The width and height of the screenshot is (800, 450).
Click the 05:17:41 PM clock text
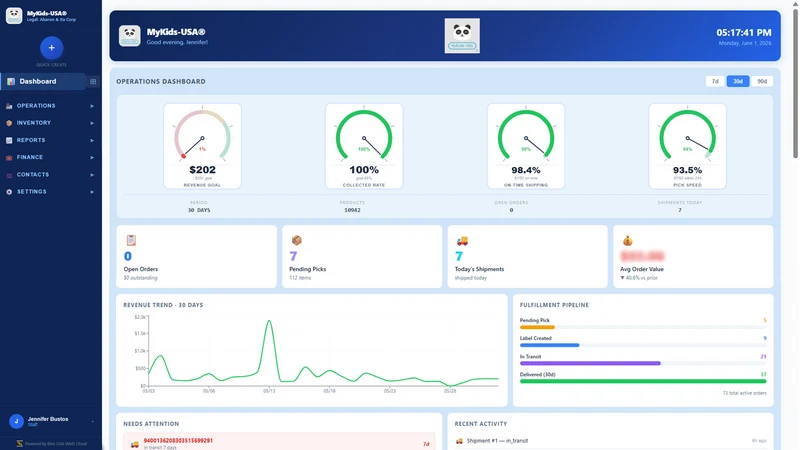(744, 33)
